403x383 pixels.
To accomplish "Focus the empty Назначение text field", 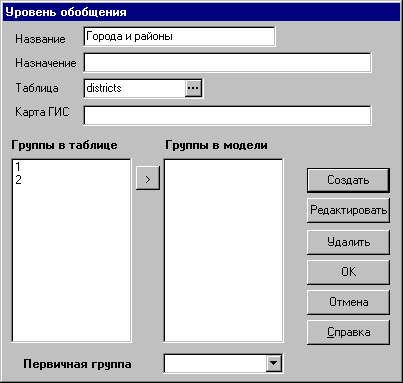I will point(227,62).
